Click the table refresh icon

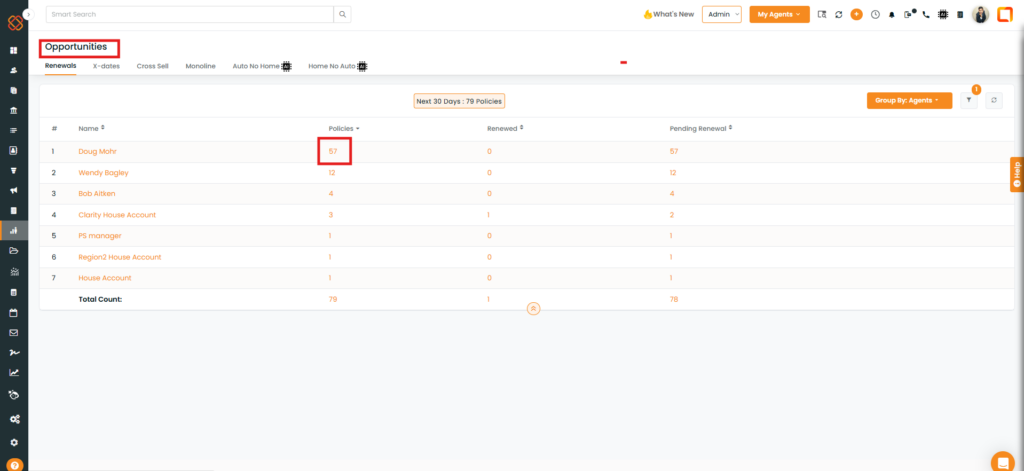coord(993,101)
